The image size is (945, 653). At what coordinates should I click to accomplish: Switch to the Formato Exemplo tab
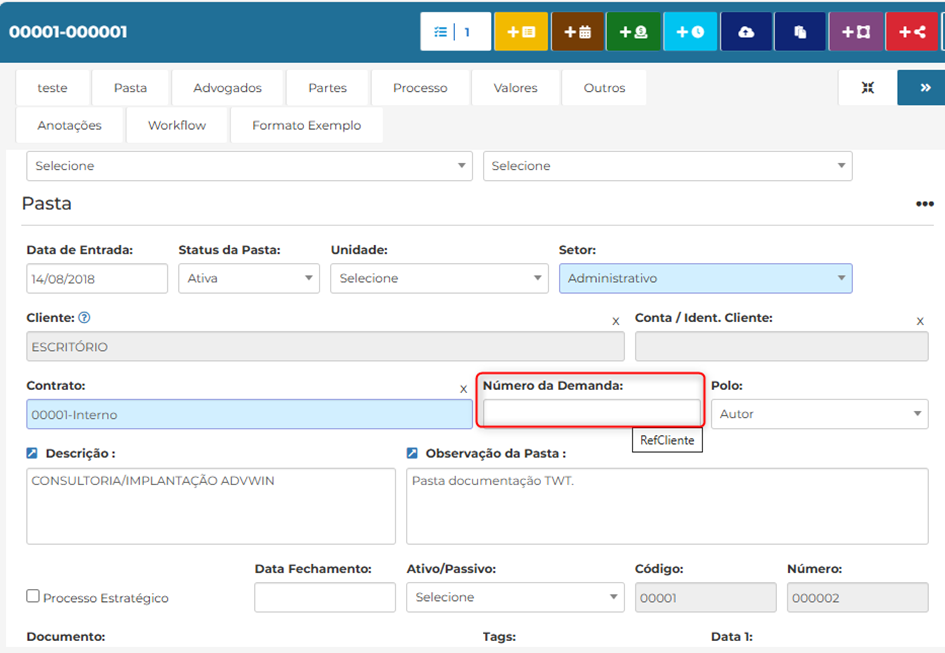306,125
